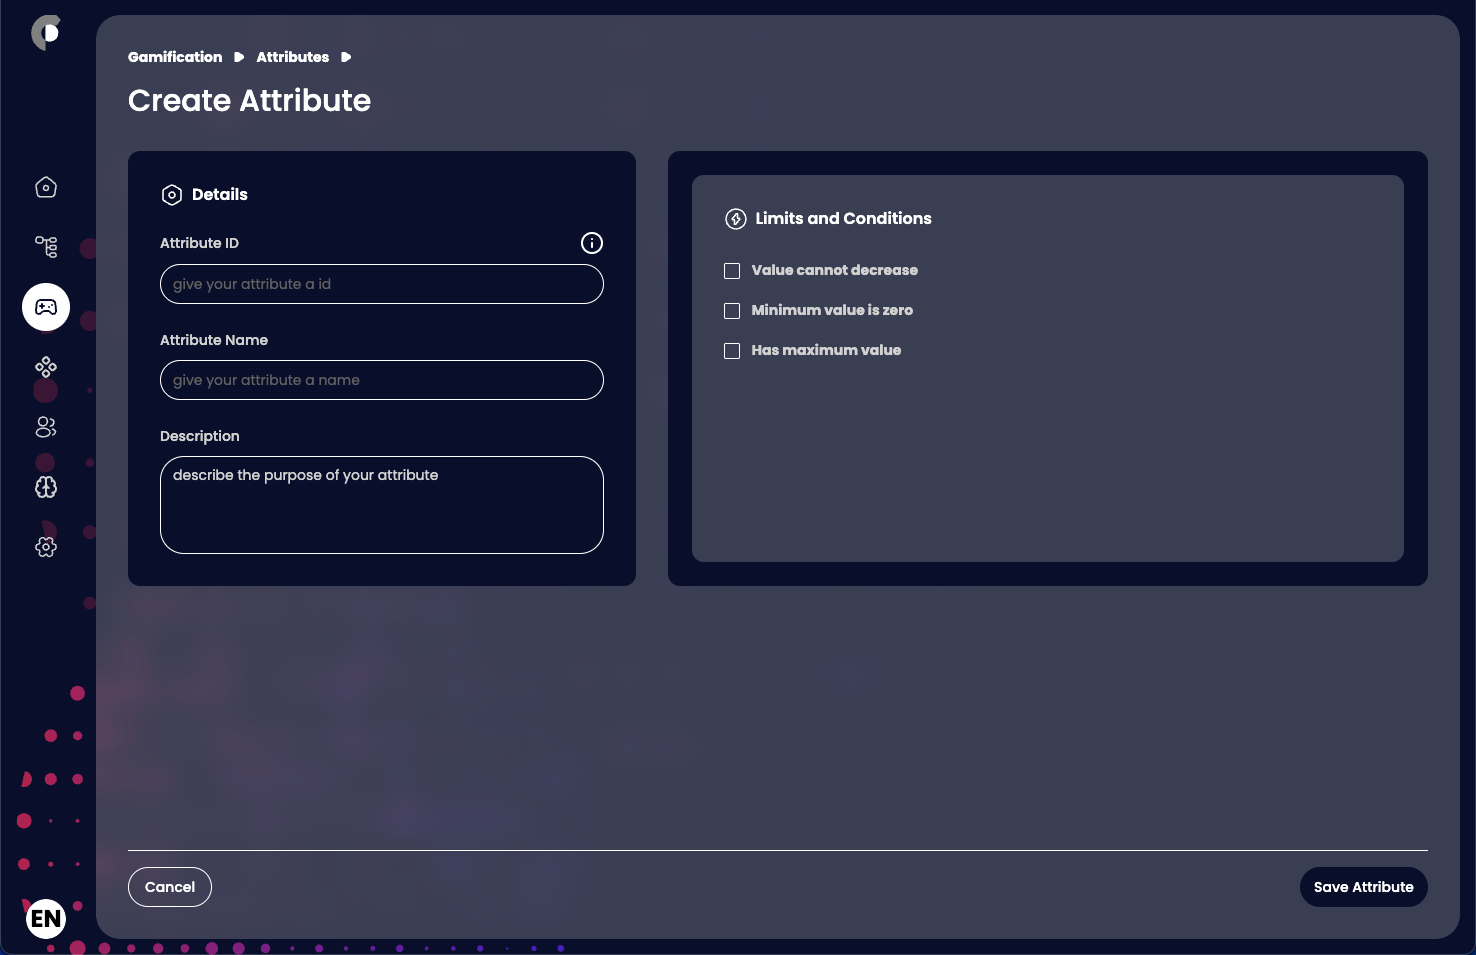Cancel attribute creation
This screenshot has width=1476, height=955.
pos(169,887)
